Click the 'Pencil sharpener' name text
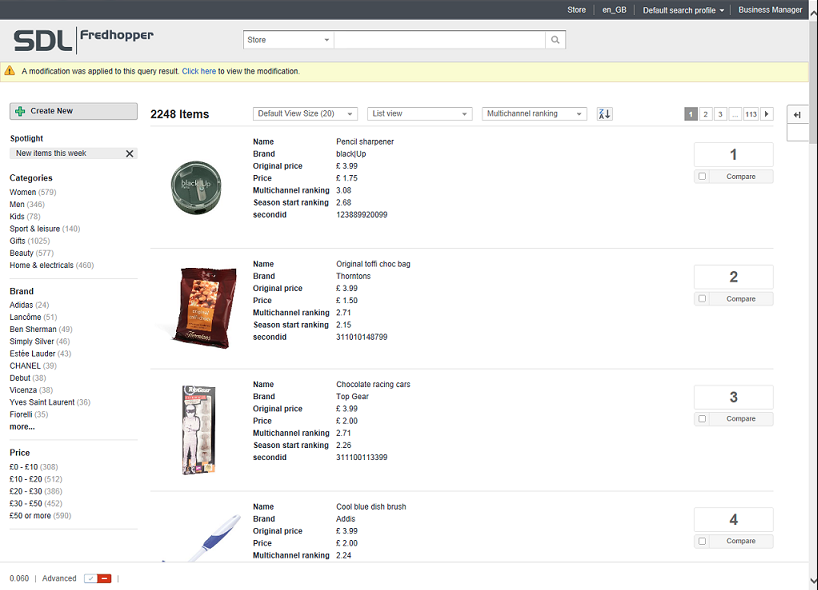 point(365,142)
